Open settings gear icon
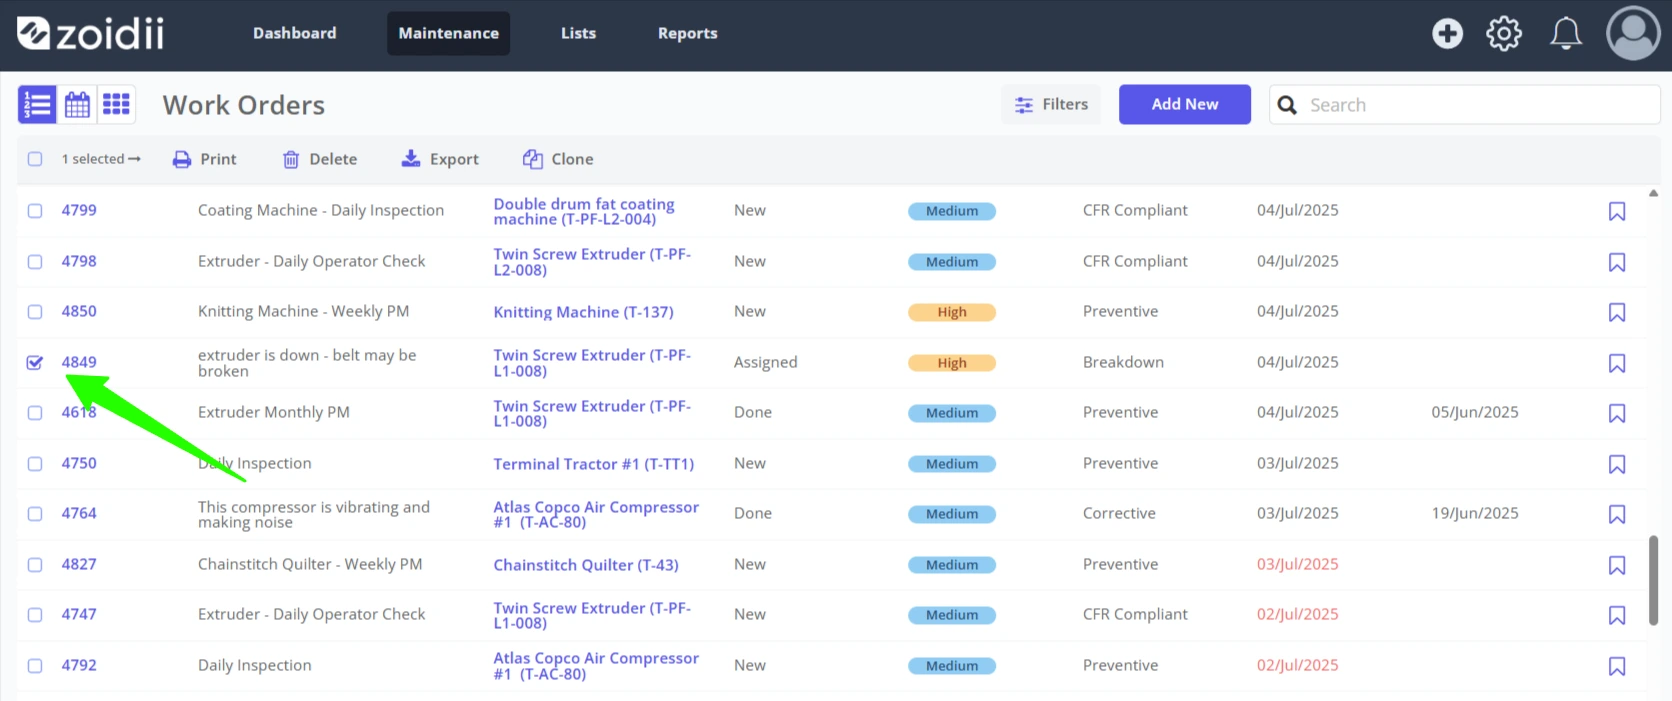This screenshot has height=701, width=1672. coord(1504,33)
